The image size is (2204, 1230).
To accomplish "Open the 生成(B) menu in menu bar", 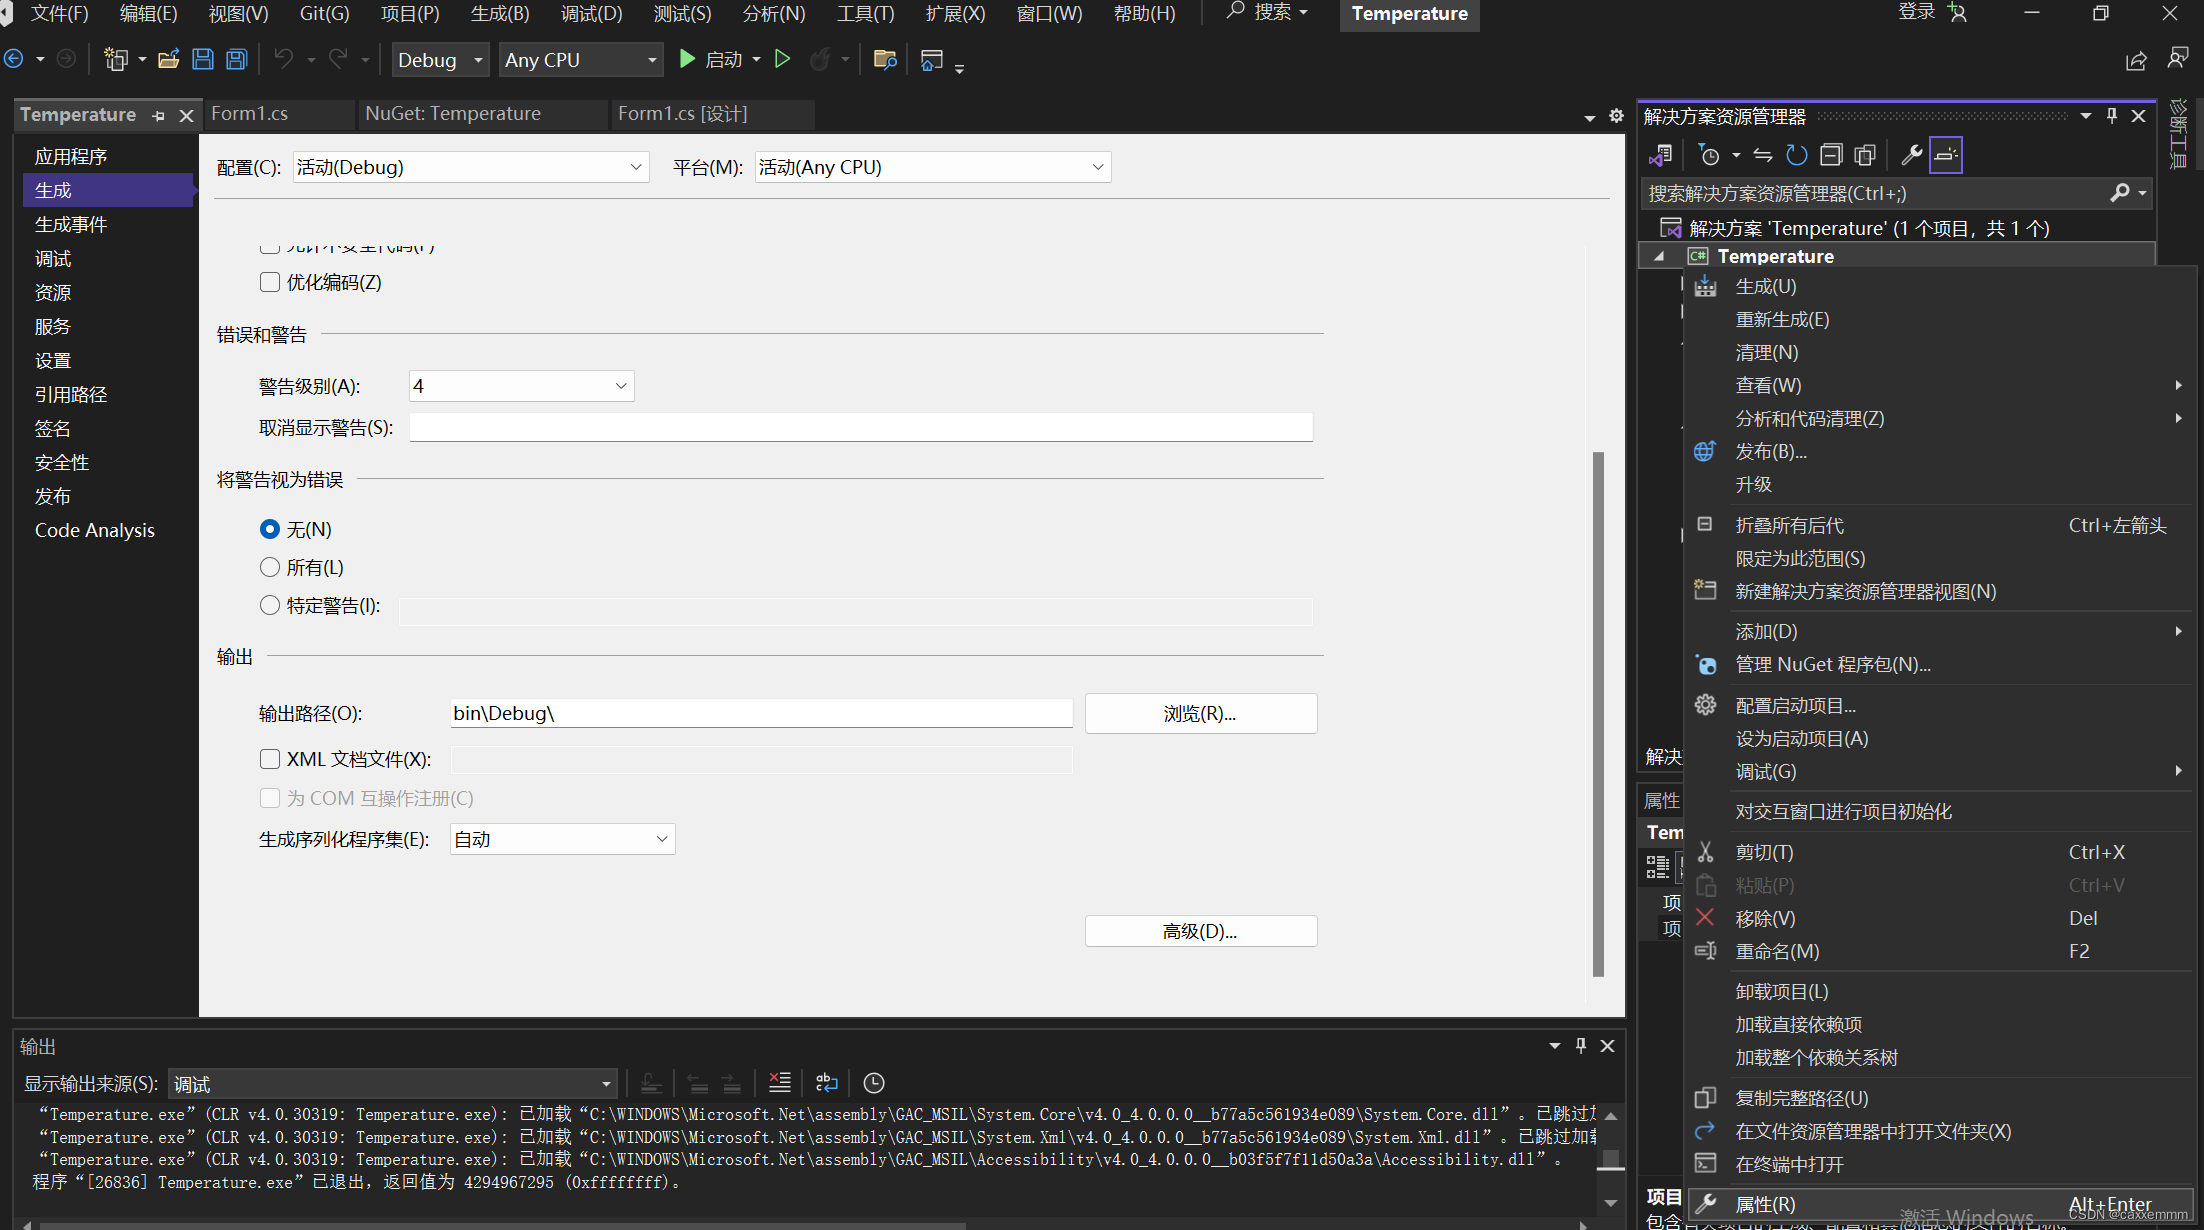I will click(x=500, y=13).
